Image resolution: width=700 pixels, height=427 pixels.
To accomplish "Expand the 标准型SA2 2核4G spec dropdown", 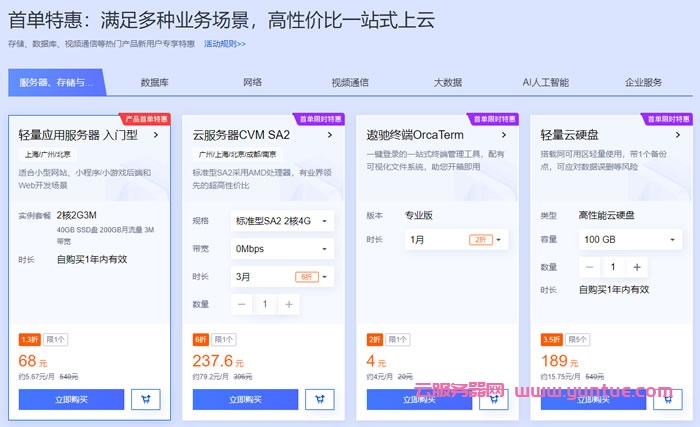I will [283, 220].
